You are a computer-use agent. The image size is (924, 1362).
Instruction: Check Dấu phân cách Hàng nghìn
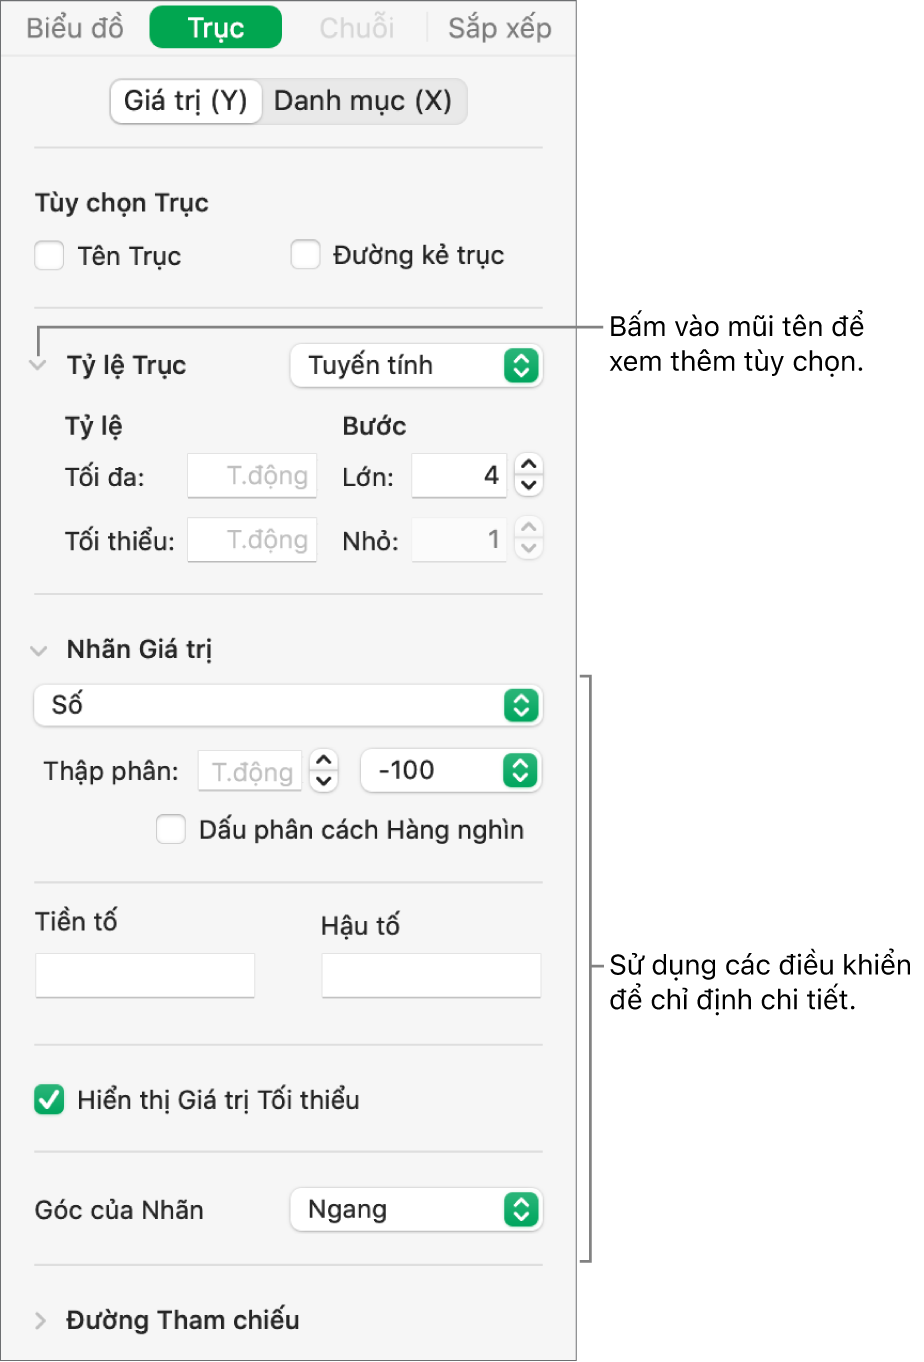(x=171, y=829)
